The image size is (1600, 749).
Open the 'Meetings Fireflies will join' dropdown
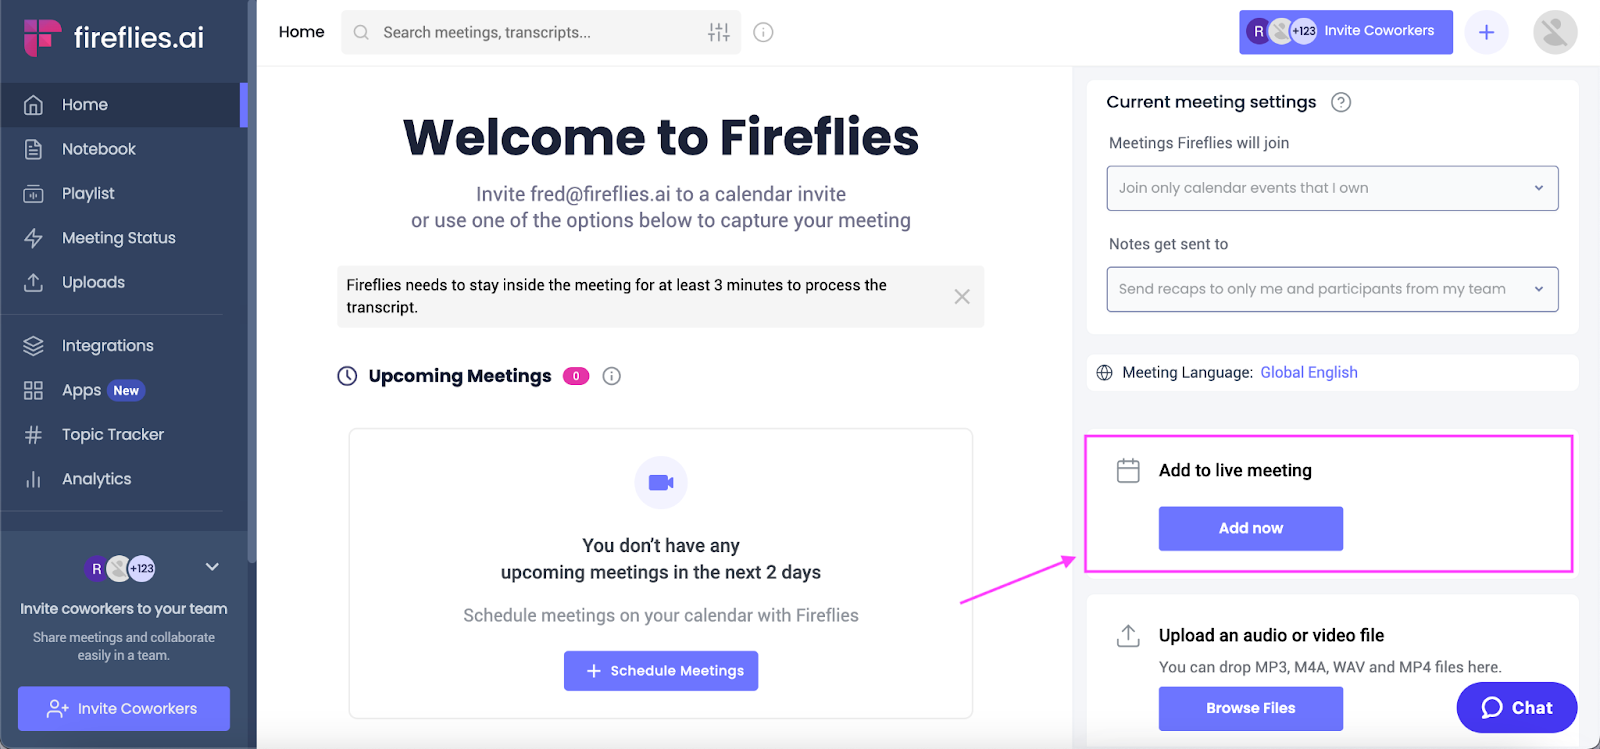click(1331, 188)
